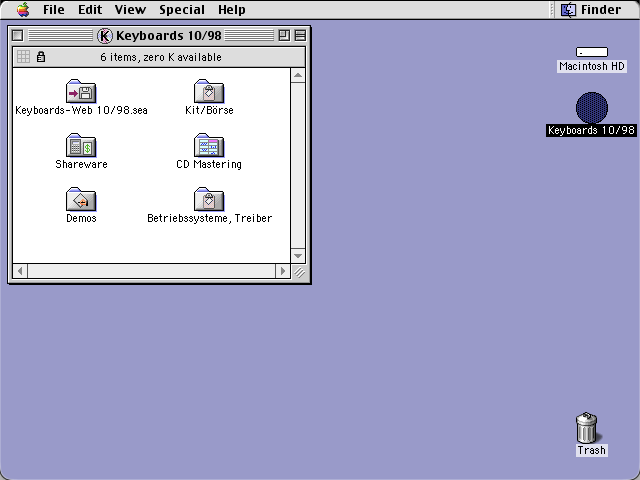Click the vertical scrollbar down arrow
This screenshot has width=640, height=480.
(298, 256)
